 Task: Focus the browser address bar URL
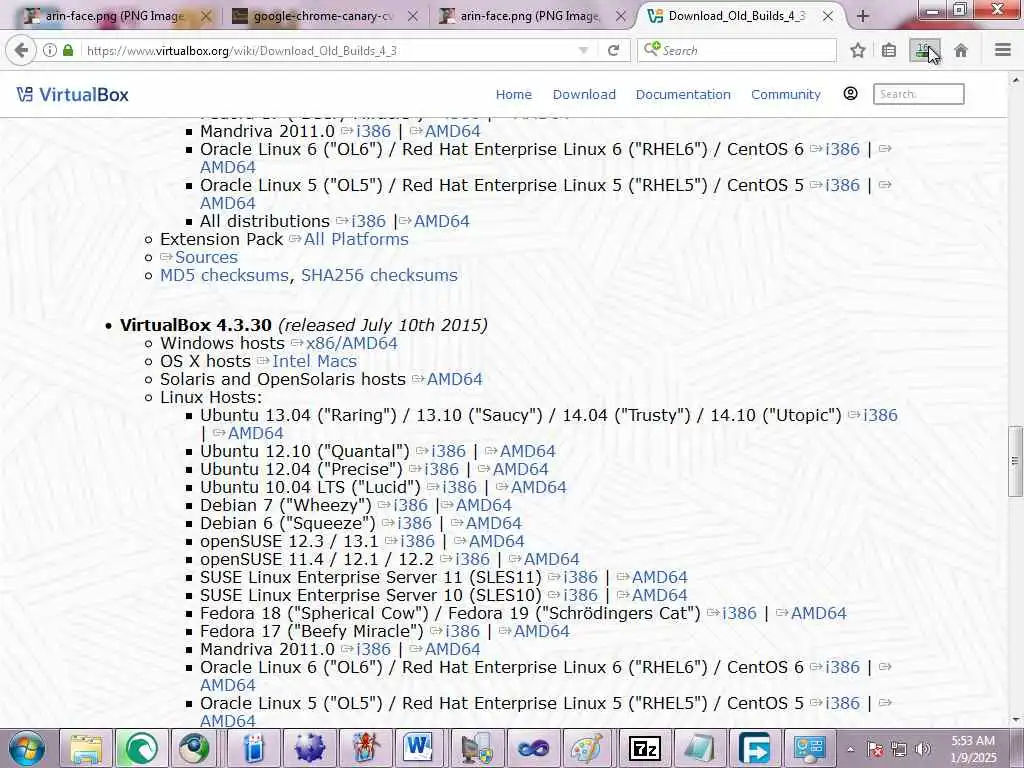pyautogui.click(x=242, y=50)
